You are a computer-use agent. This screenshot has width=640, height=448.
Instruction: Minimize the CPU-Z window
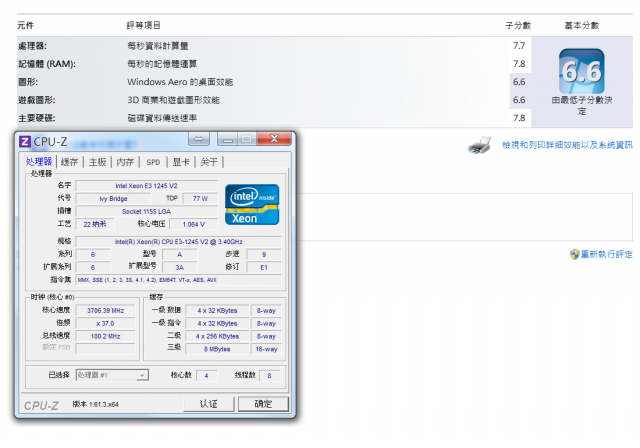(x=228, y=139)
